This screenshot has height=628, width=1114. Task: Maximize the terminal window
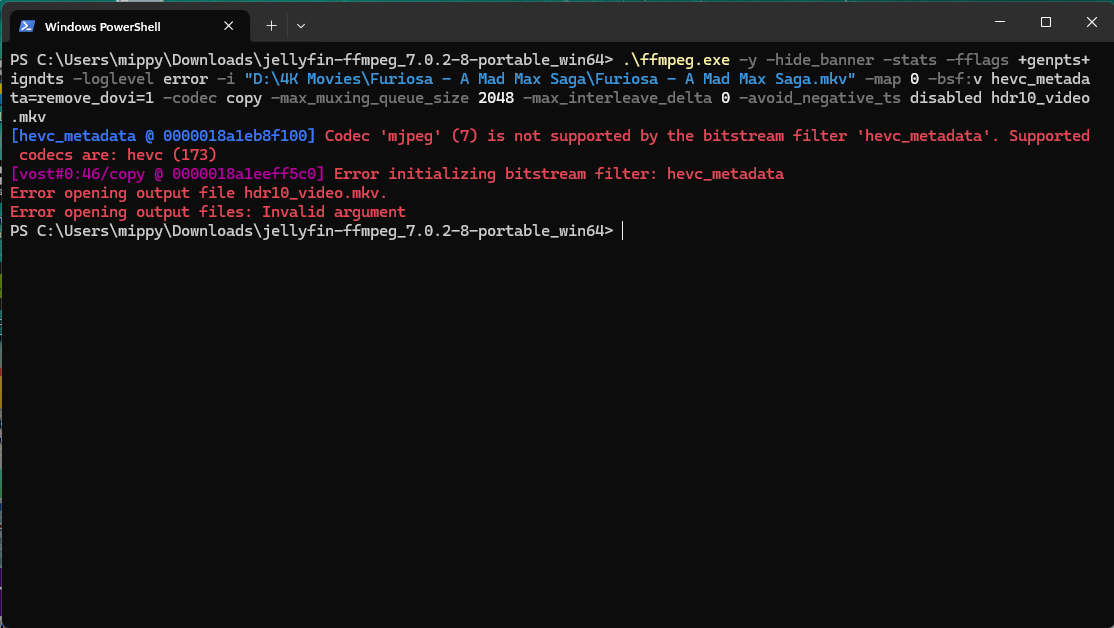click(1045, 22)
